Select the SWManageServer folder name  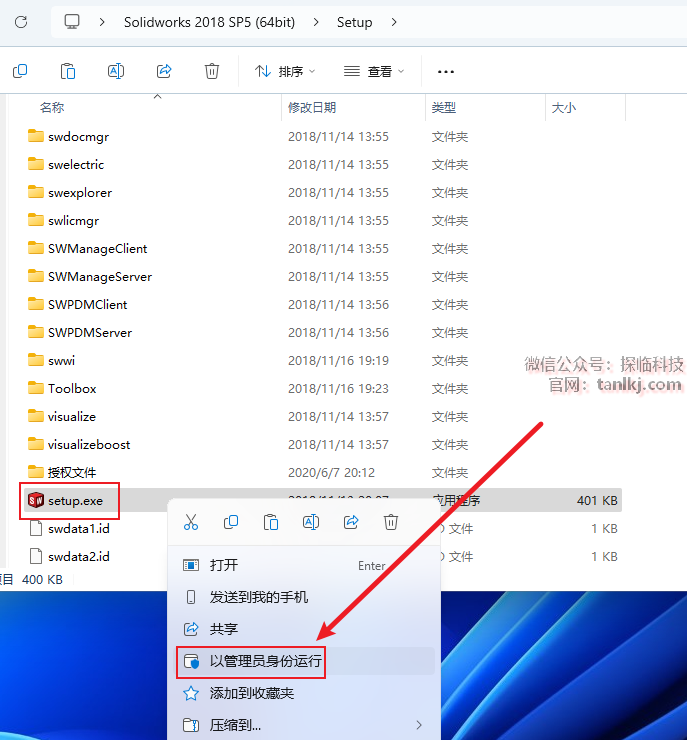[x=100, y=277]
